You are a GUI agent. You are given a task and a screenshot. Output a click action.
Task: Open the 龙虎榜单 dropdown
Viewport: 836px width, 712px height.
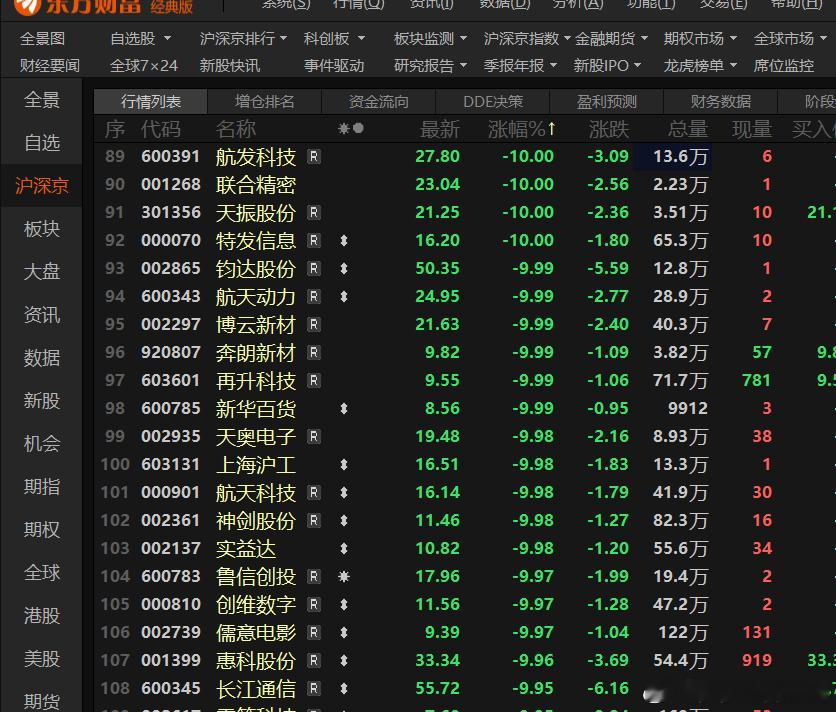click(700, 66)
